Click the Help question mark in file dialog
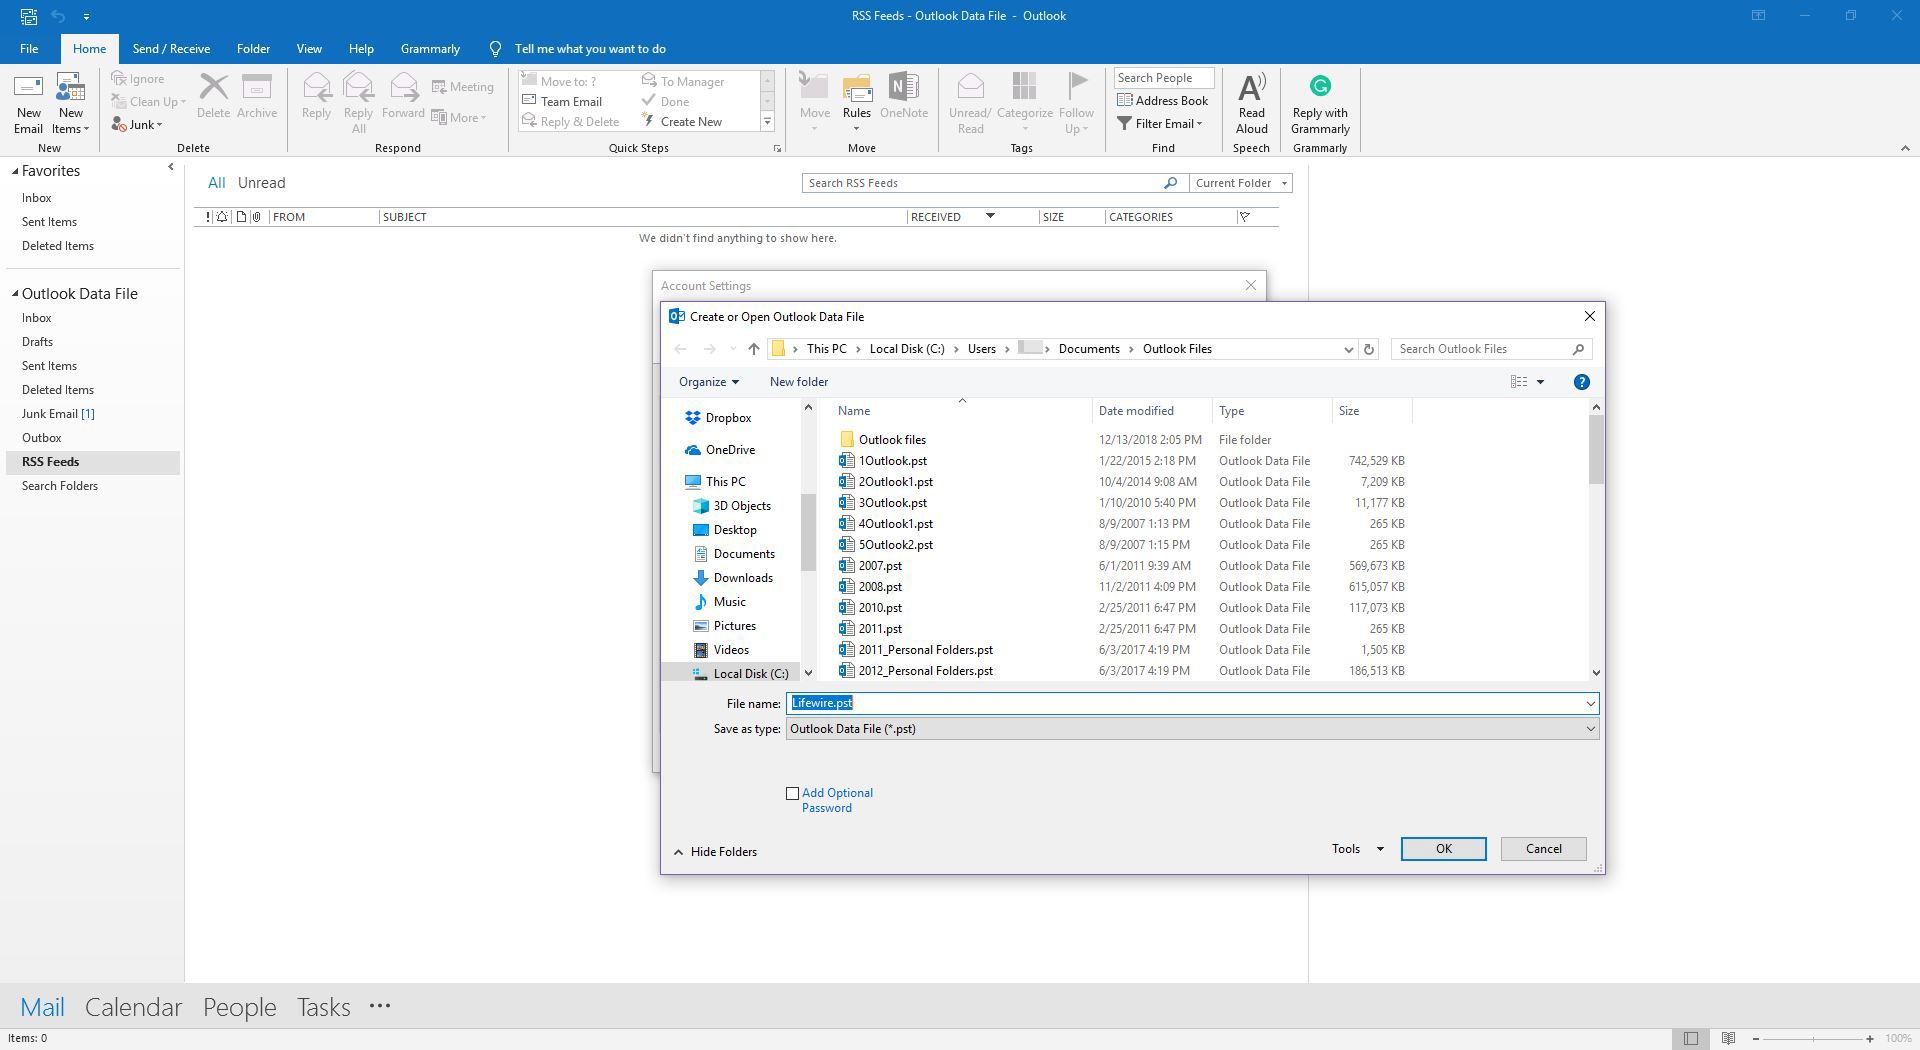 [x=1581, y=382]
